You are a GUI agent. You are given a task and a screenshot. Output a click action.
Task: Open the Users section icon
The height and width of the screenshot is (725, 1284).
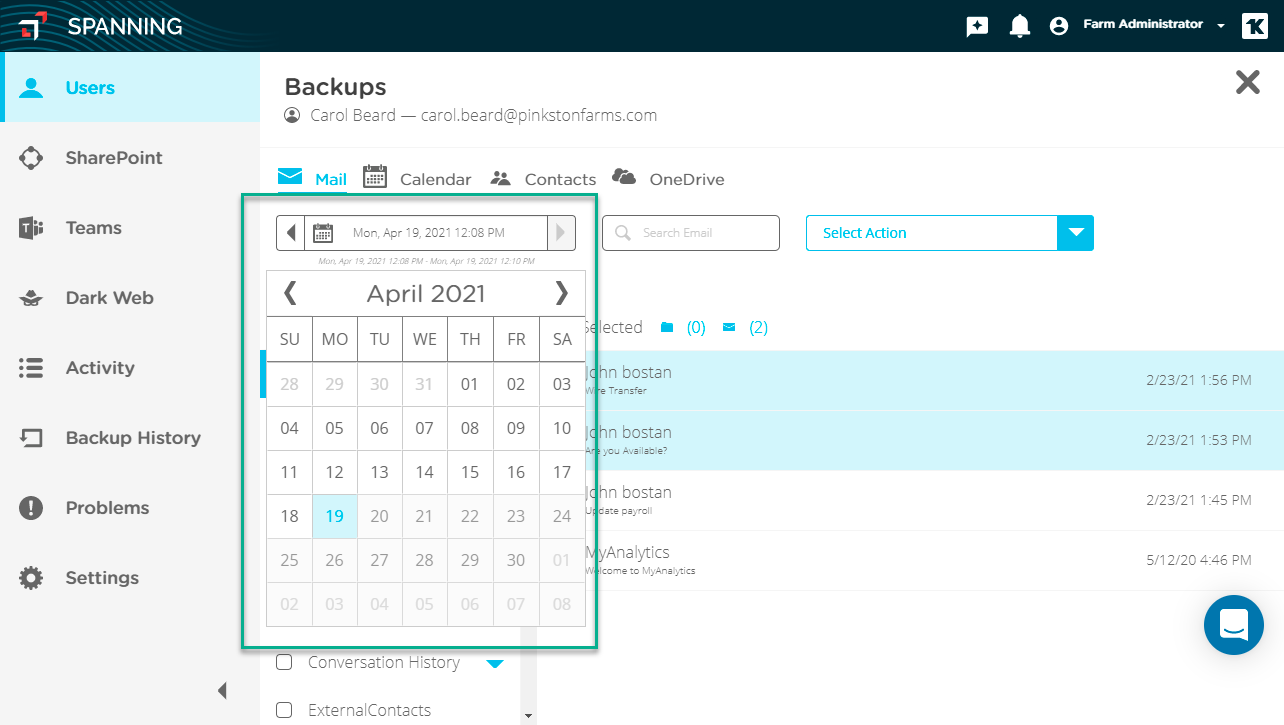[x=32, y=88]
